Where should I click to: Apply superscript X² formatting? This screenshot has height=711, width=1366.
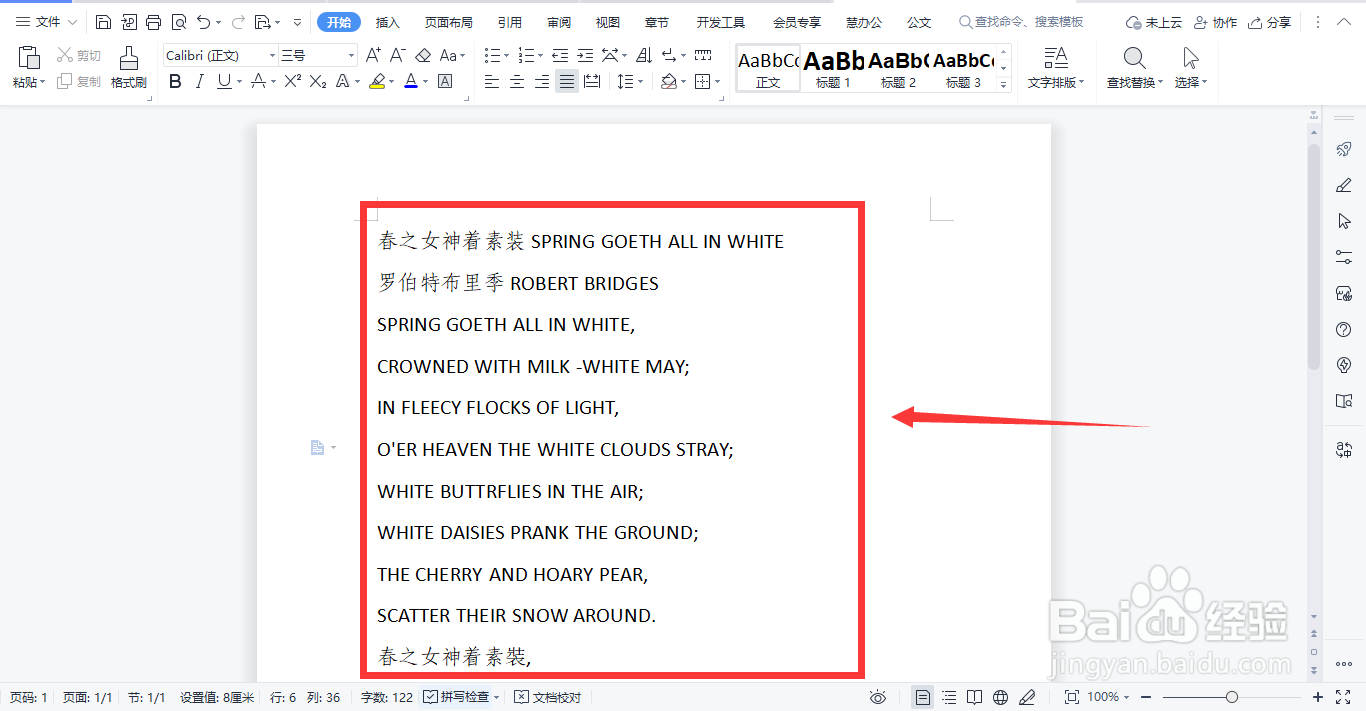[x=293, y=81]
